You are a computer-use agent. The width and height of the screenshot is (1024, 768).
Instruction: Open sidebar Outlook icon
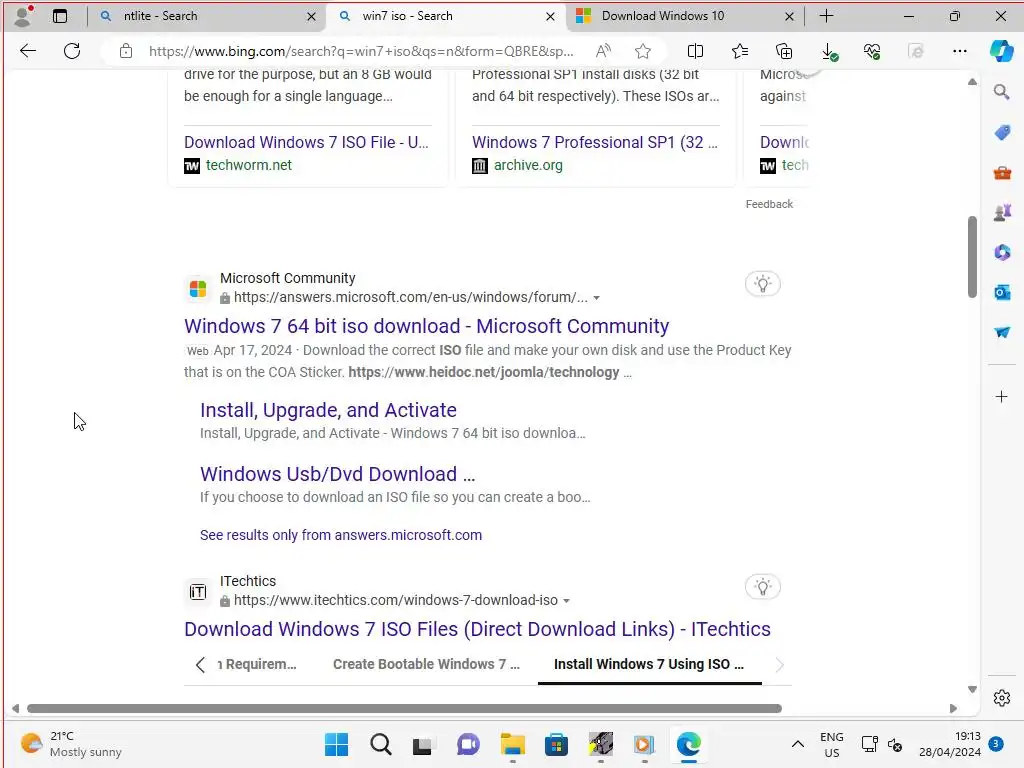tap(1002, 292)
